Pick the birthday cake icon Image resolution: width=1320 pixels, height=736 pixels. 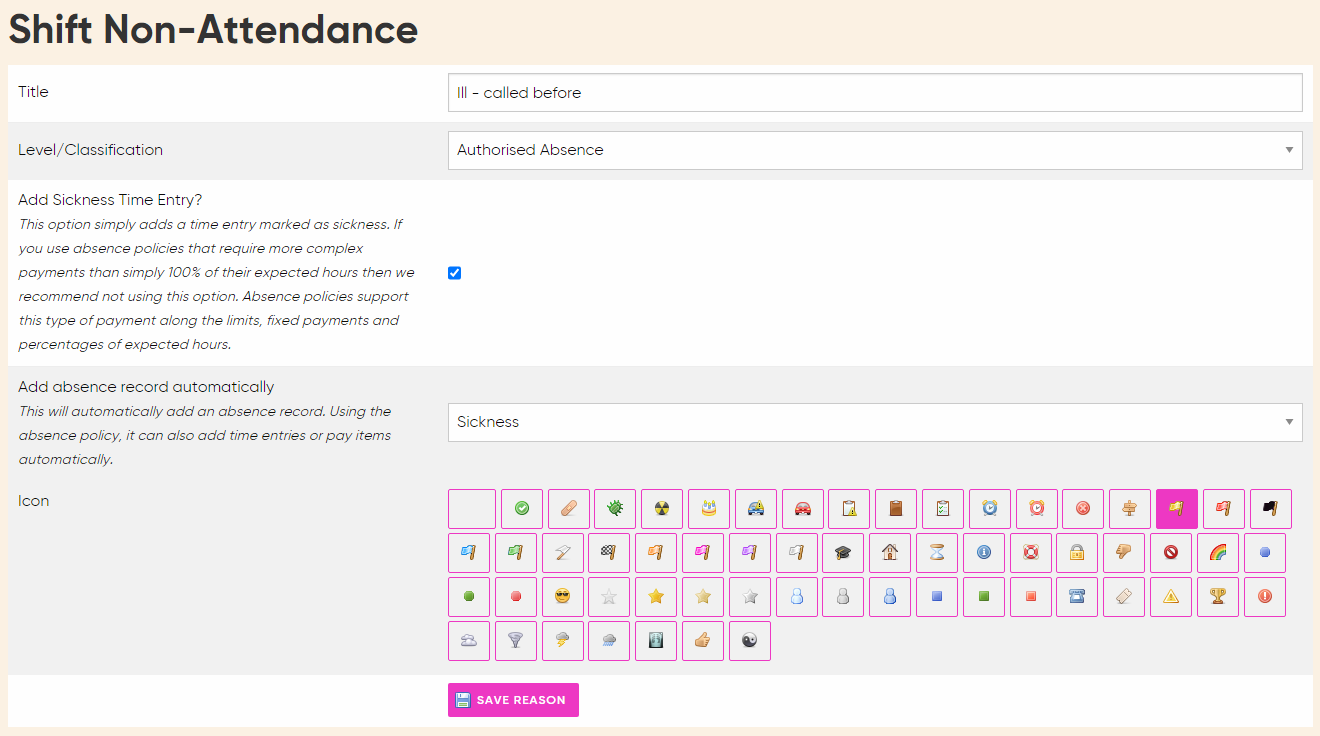pos(709,509)
